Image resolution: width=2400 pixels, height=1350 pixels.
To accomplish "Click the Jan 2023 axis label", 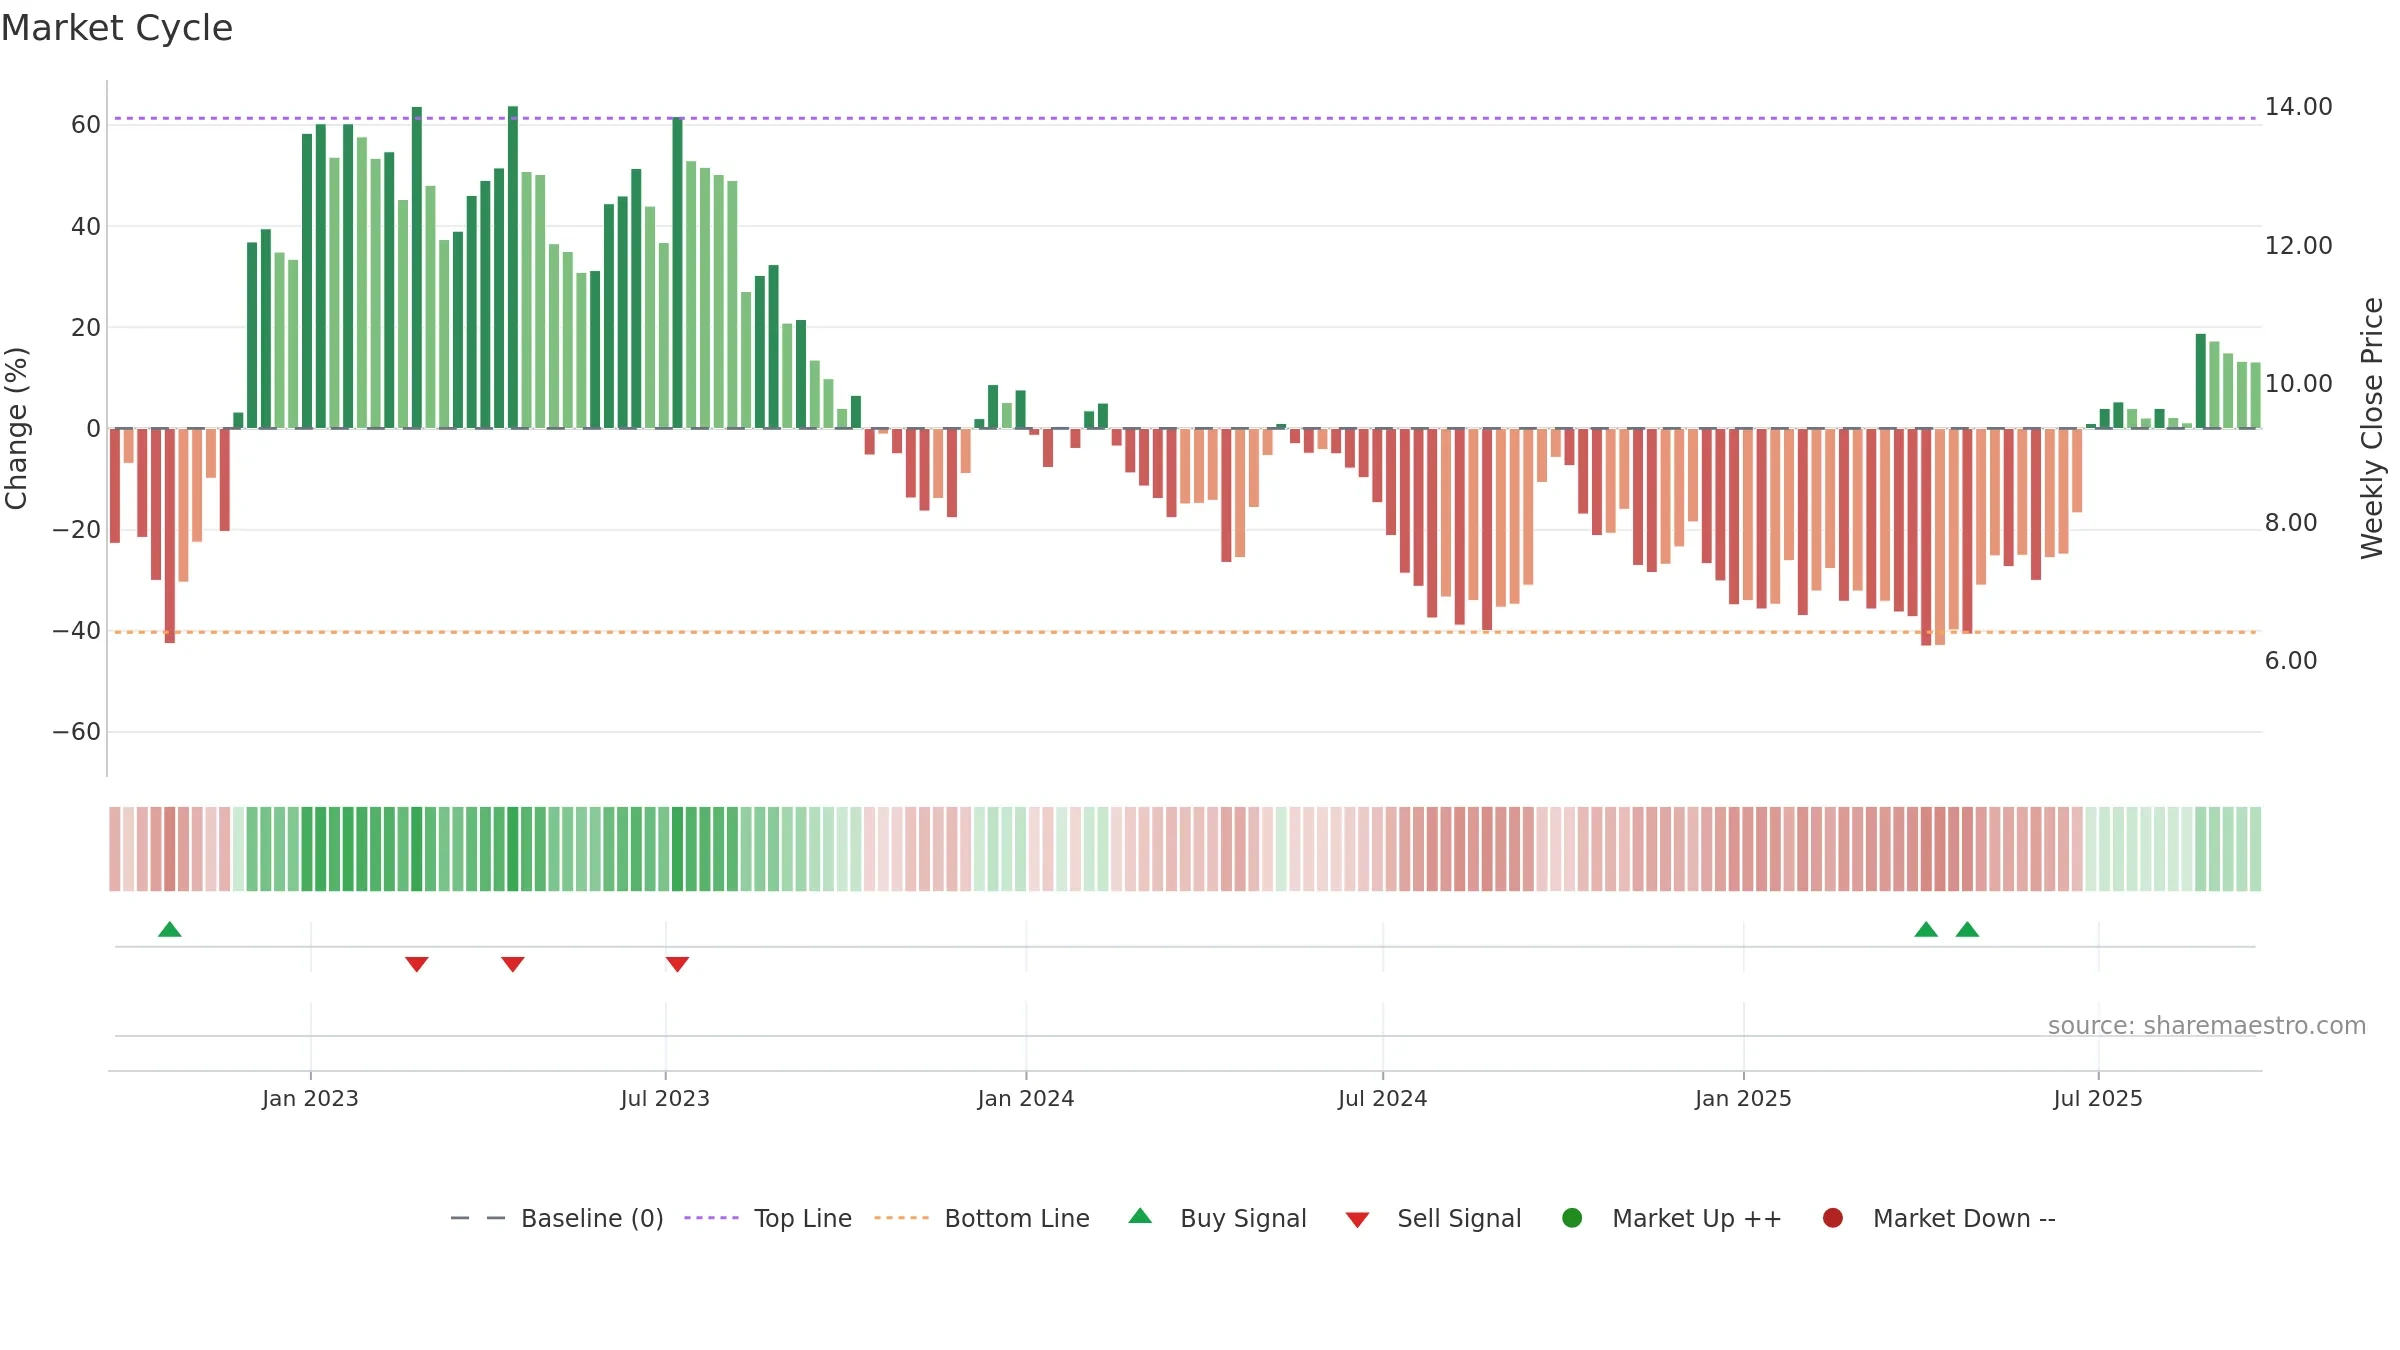I will point(310,1098).
